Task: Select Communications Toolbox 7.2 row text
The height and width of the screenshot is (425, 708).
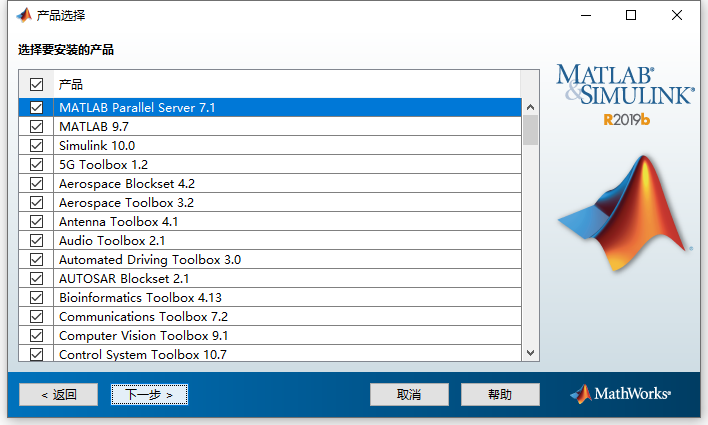Action: pos(143,316)
